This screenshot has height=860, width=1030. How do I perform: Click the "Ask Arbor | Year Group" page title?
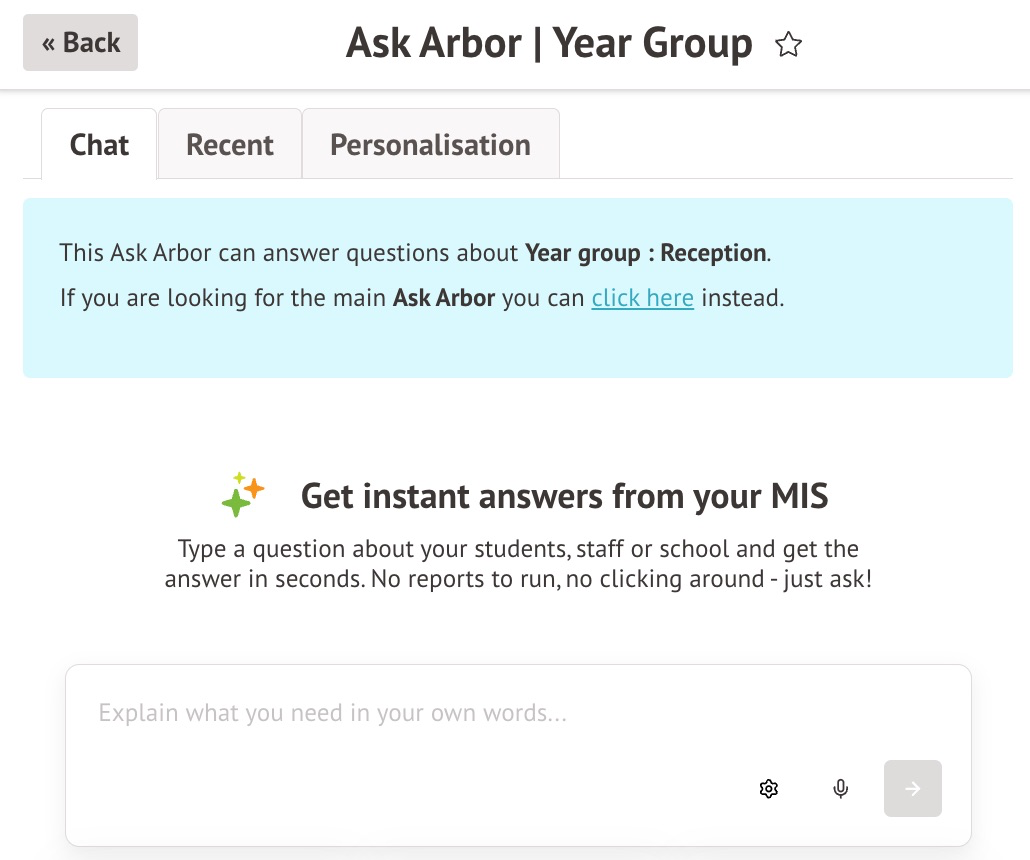(549, 44)
